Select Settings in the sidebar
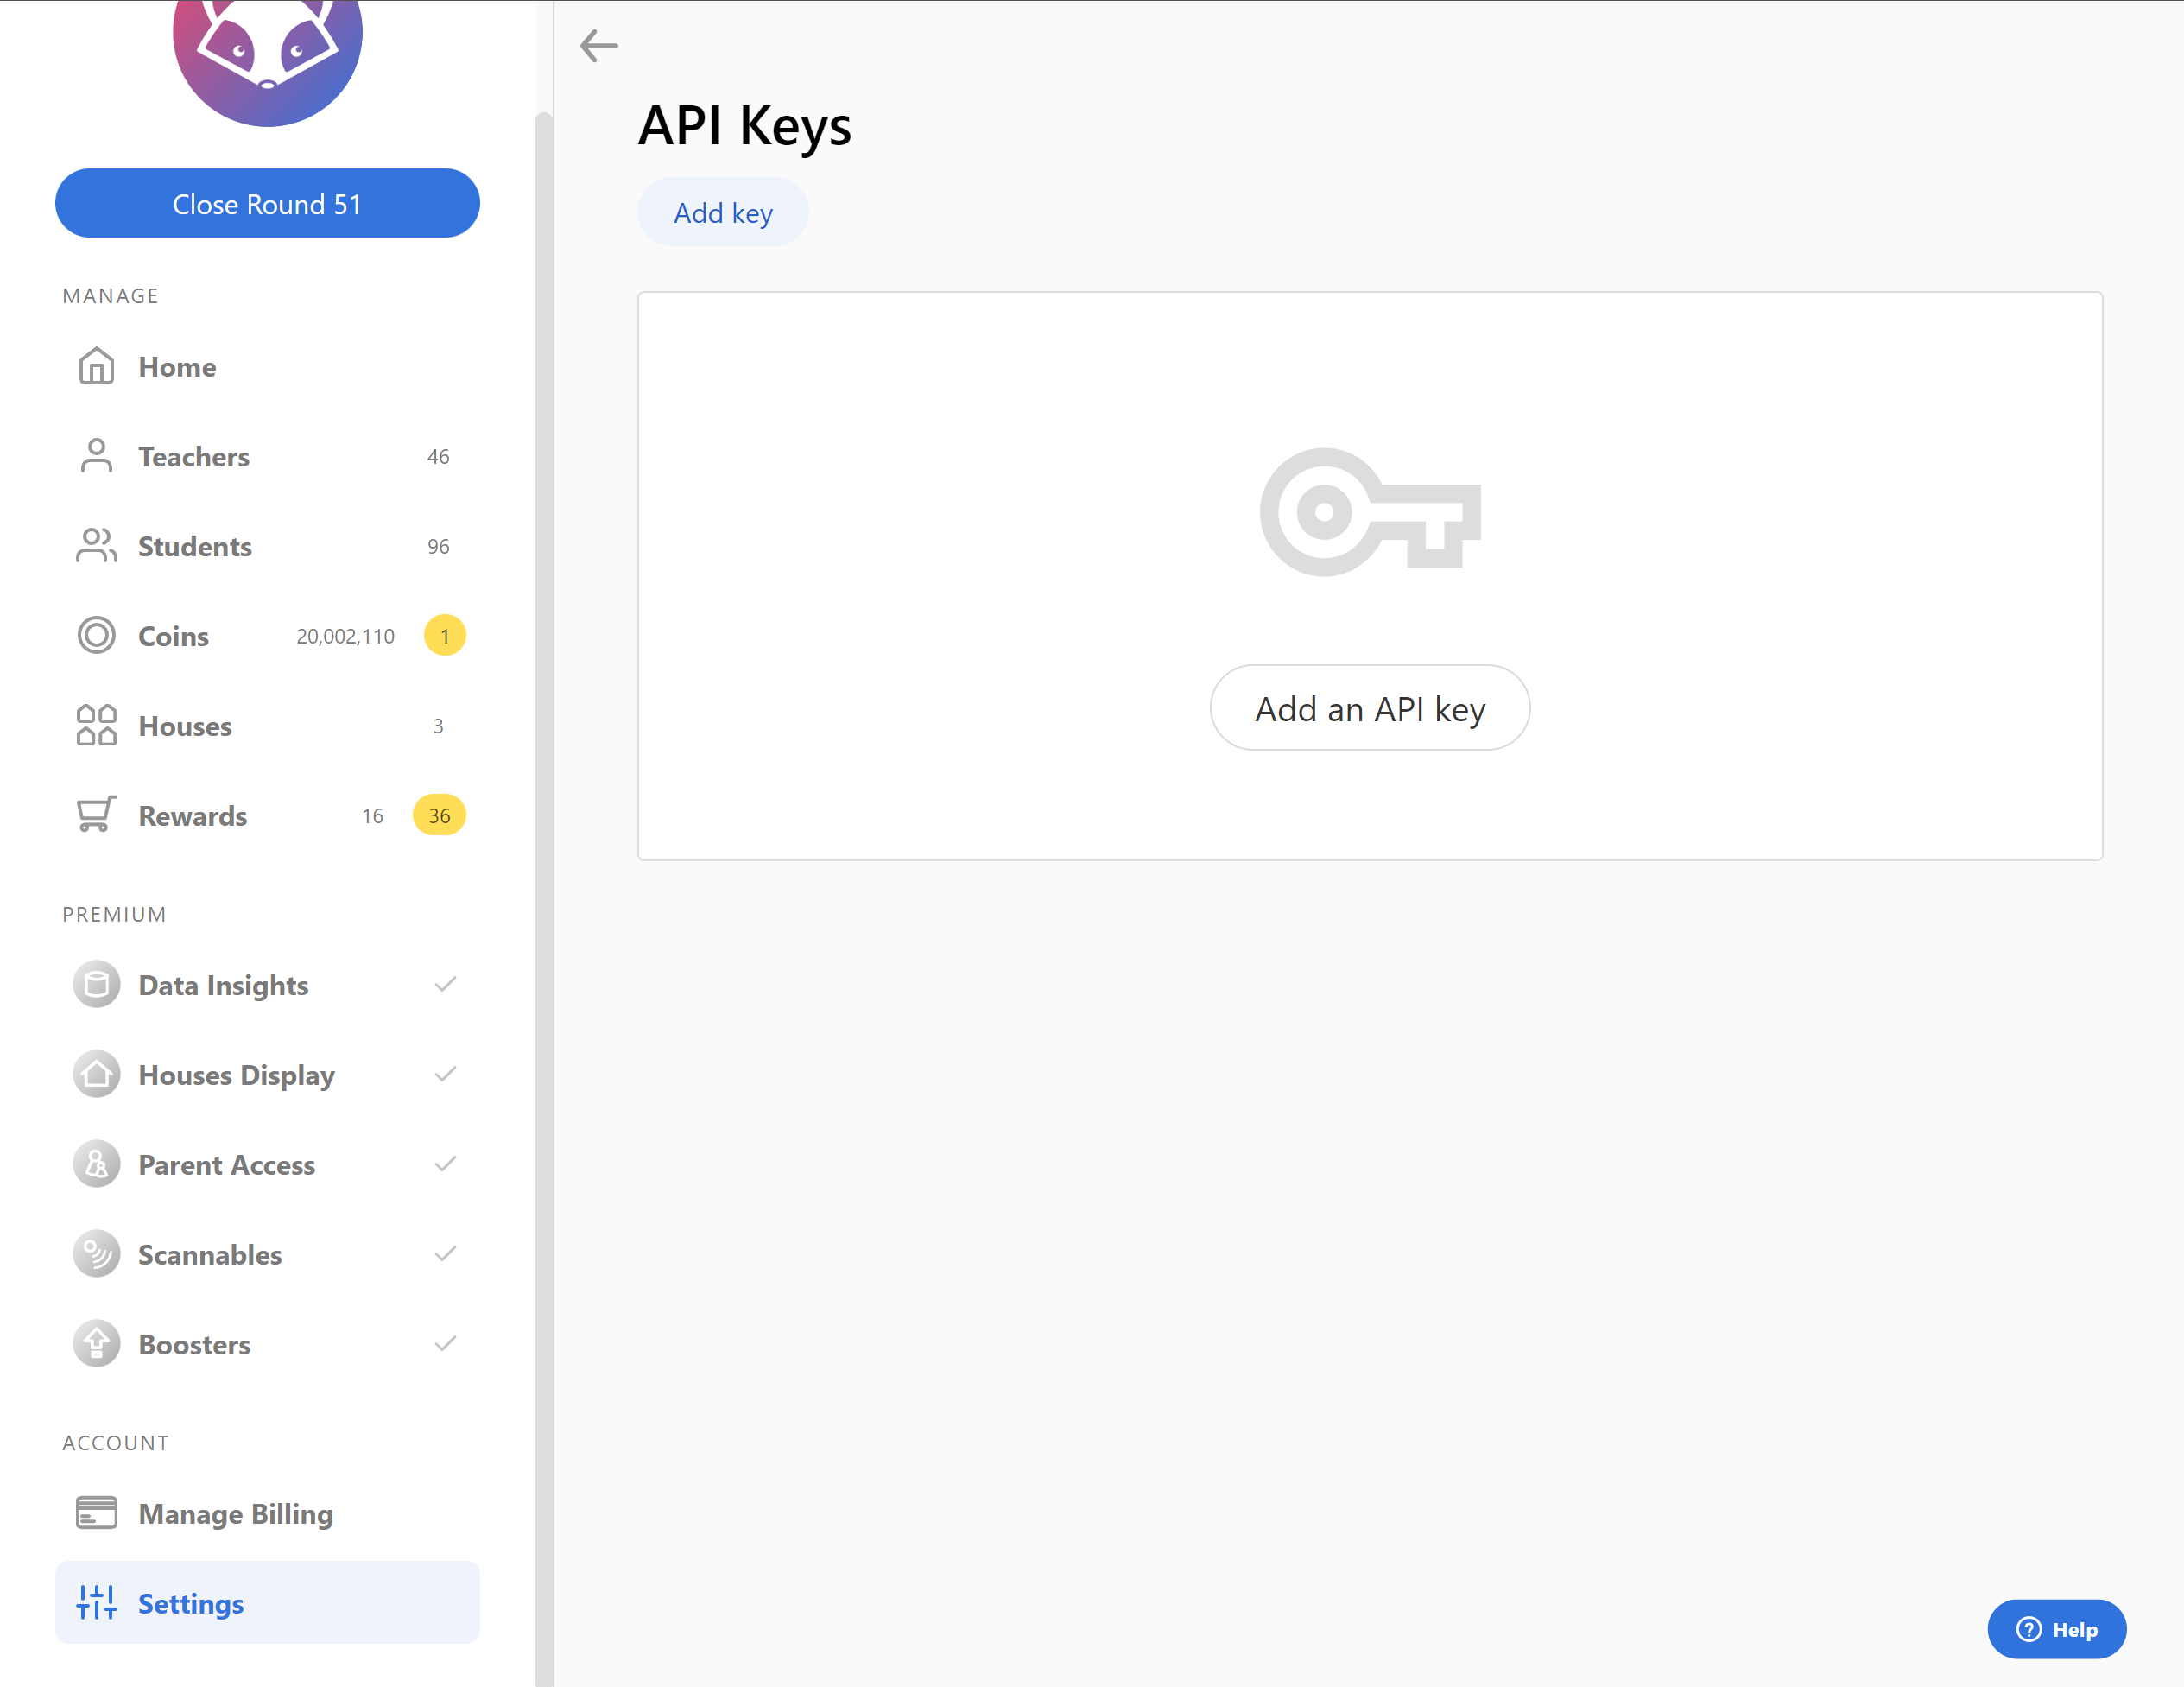The width and height of the screenshot is (2184, 1687). [190, 1602]
